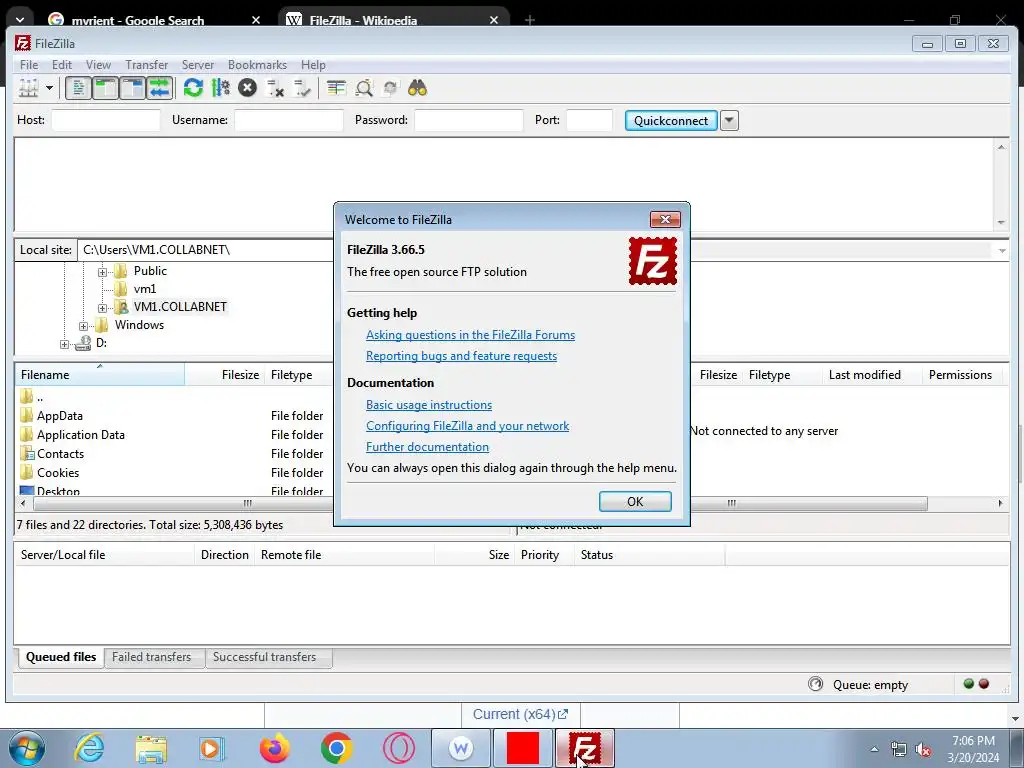
Task: Sort local list by Filesize column
Action: 224,374
